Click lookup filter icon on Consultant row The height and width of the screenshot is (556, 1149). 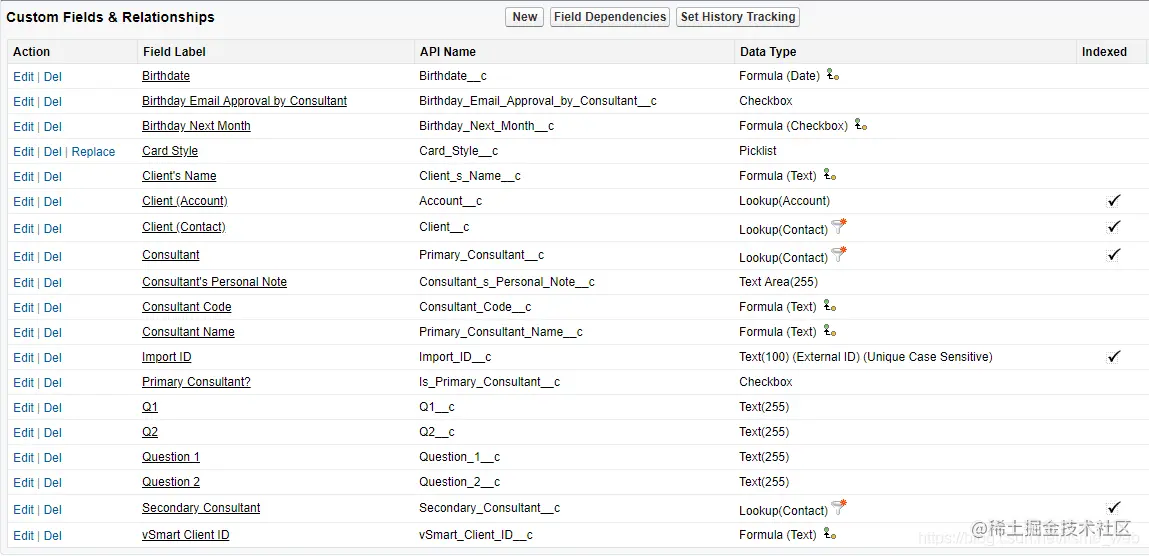point(839,255)
